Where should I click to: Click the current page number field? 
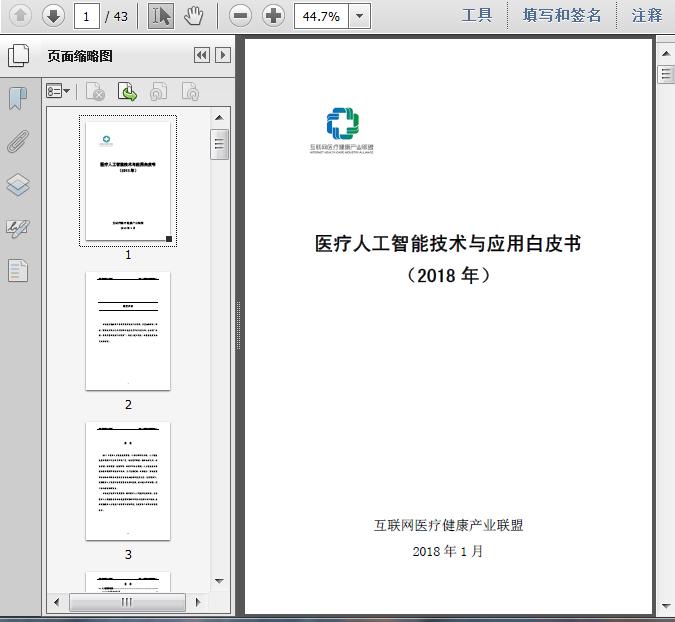87,16
